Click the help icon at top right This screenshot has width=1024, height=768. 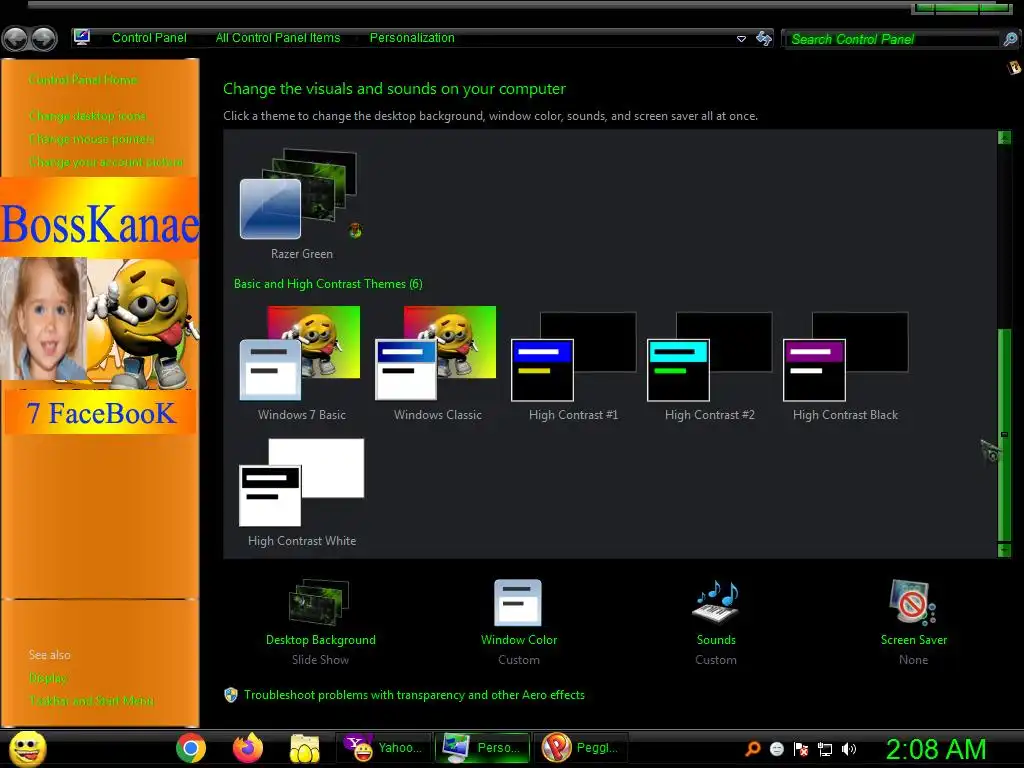[1014, 67]
